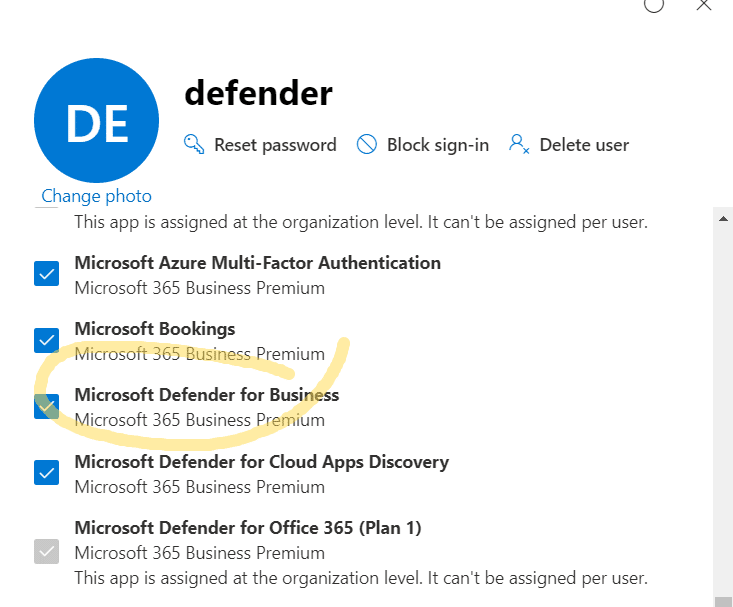Click the greyed Defender for Office 365 checkbox
733x607 pixels.
pos(46,552)
